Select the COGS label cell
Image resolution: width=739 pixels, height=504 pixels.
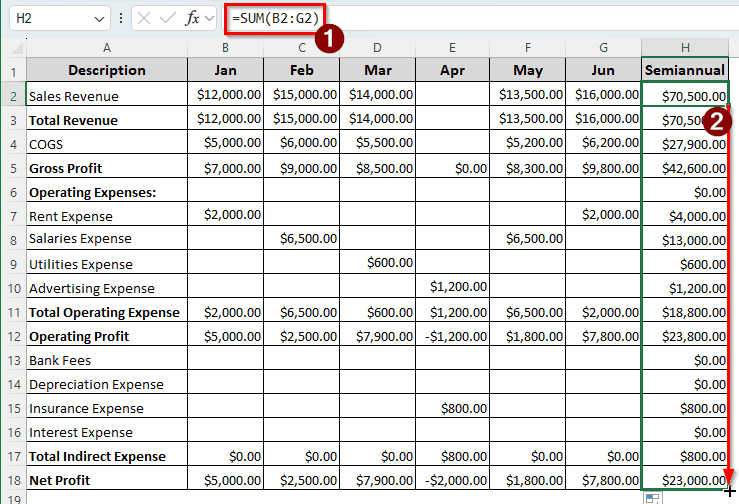click(107, 142)
